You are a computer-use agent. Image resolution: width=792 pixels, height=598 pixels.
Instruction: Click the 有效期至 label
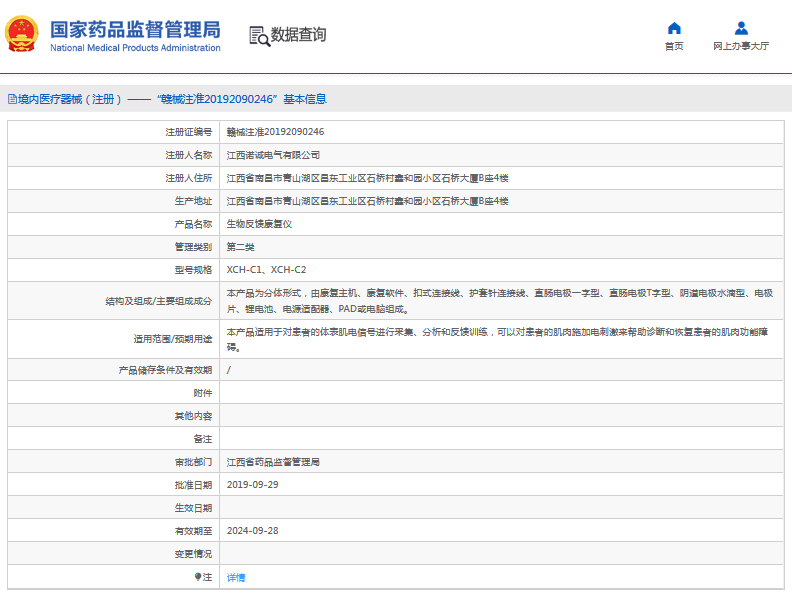(193, 531)
